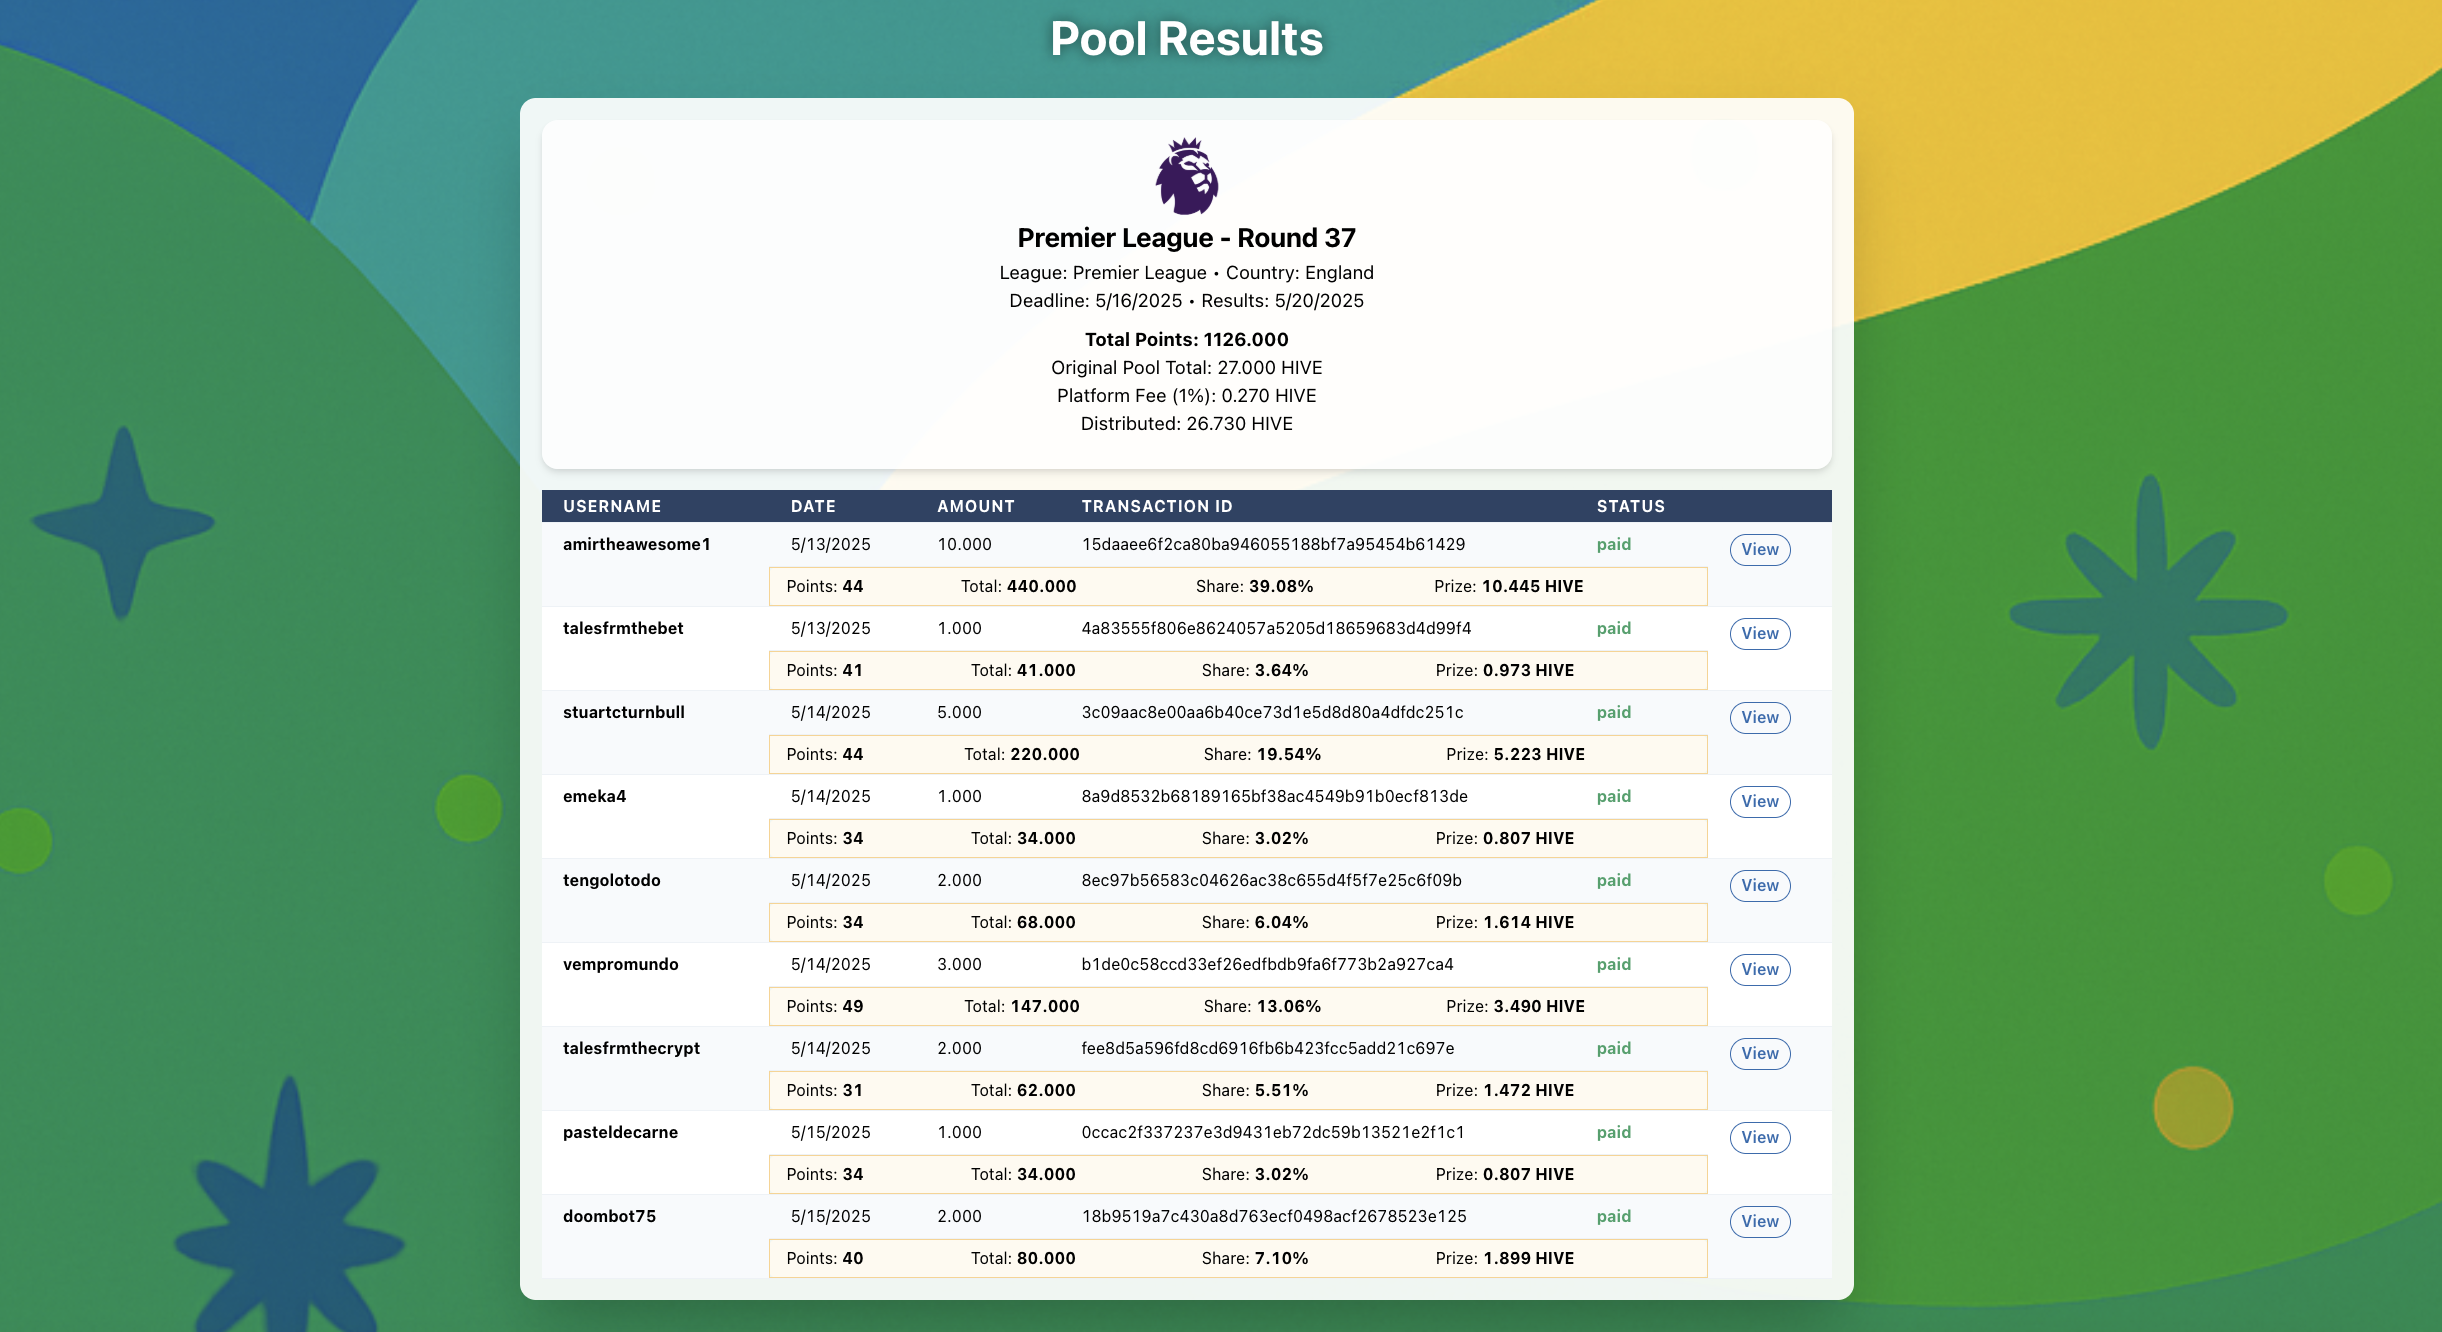Open View for talesfrmthecrypt entry

[x=1760, y=1053]
